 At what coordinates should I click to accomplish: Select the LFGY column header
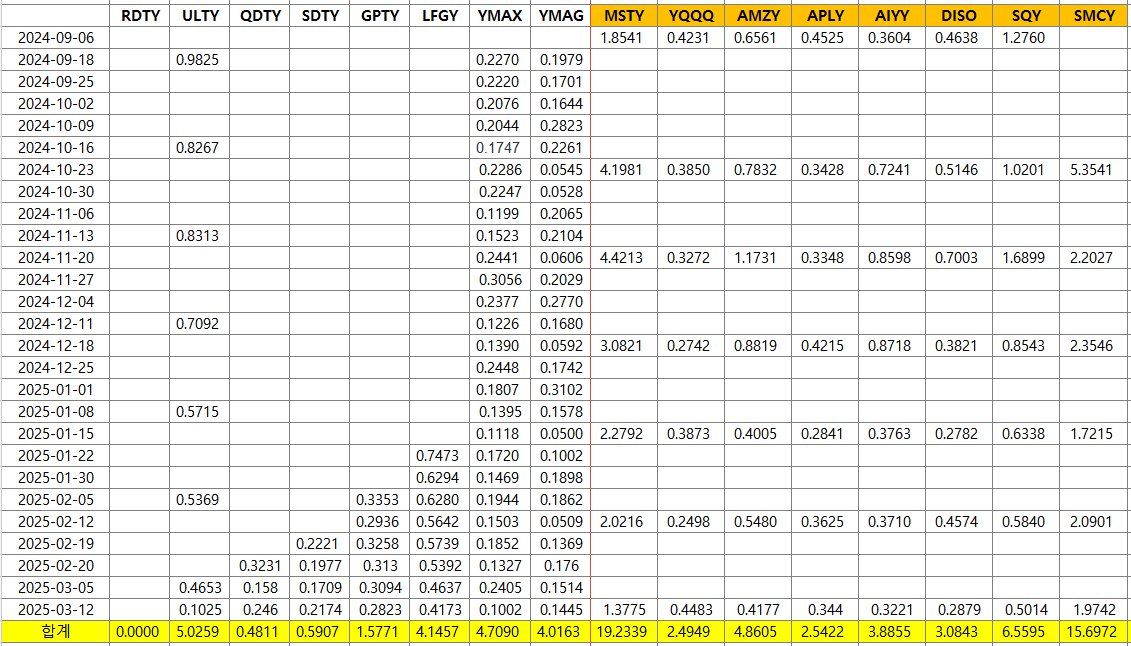tap(439, 15)
